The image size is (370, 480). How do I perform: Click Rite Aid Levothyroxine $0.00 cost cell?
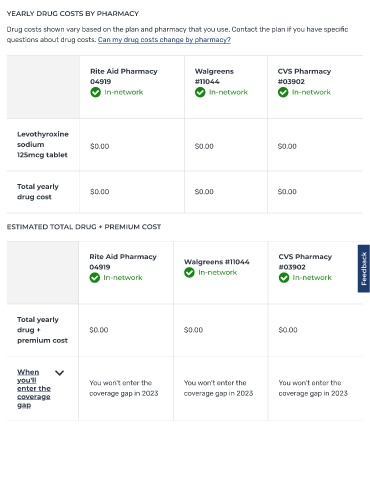click(100, 146)
